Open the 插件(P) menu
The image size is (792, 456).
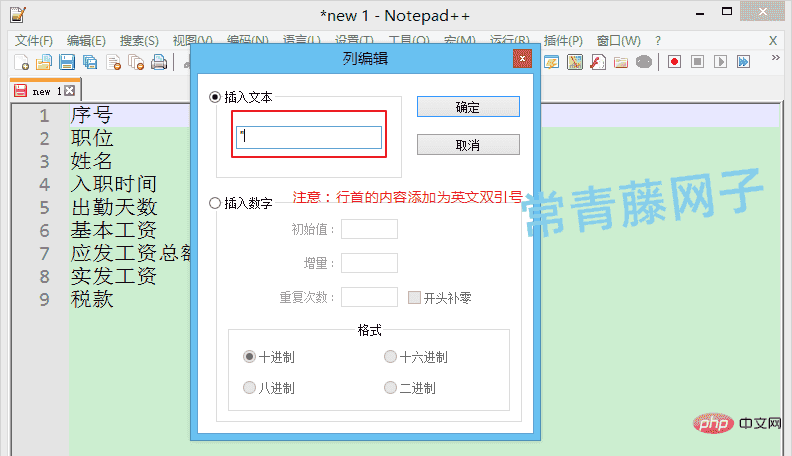[563, 40]
